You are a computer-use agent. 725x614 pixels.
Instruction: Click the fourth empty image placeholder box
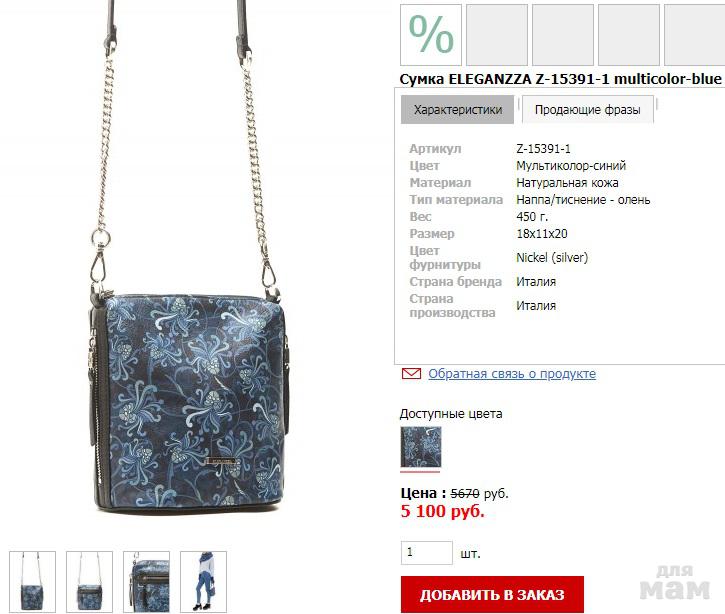[x=694, y=35]
